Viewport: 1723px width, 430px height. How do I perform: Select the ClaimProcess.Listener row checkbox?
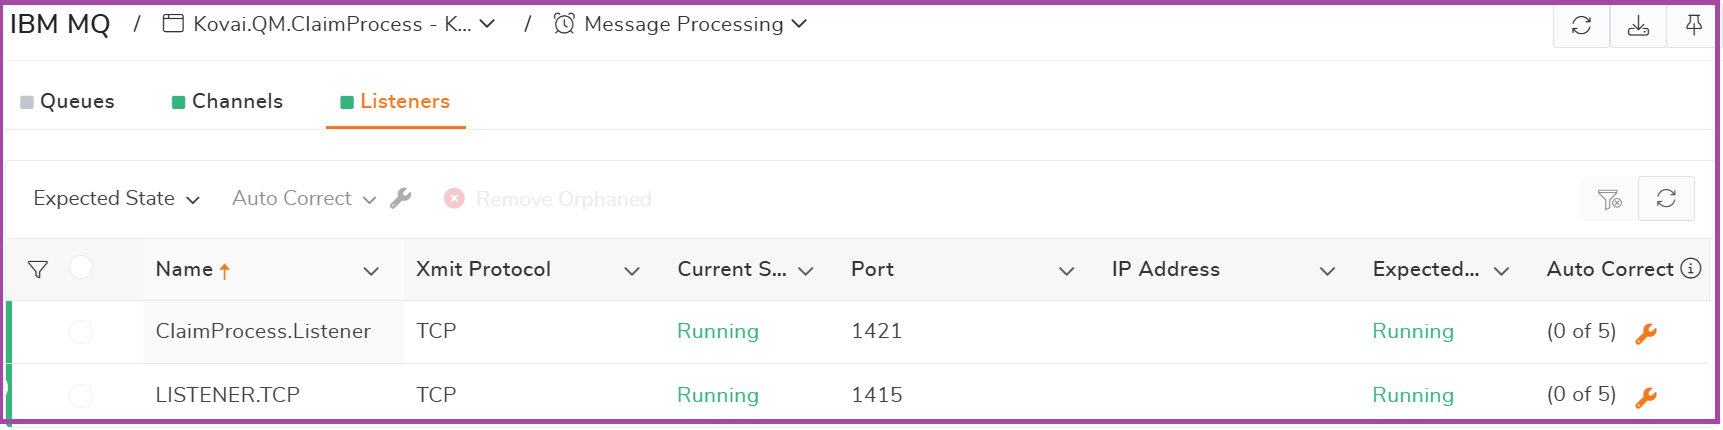(81, 332)
